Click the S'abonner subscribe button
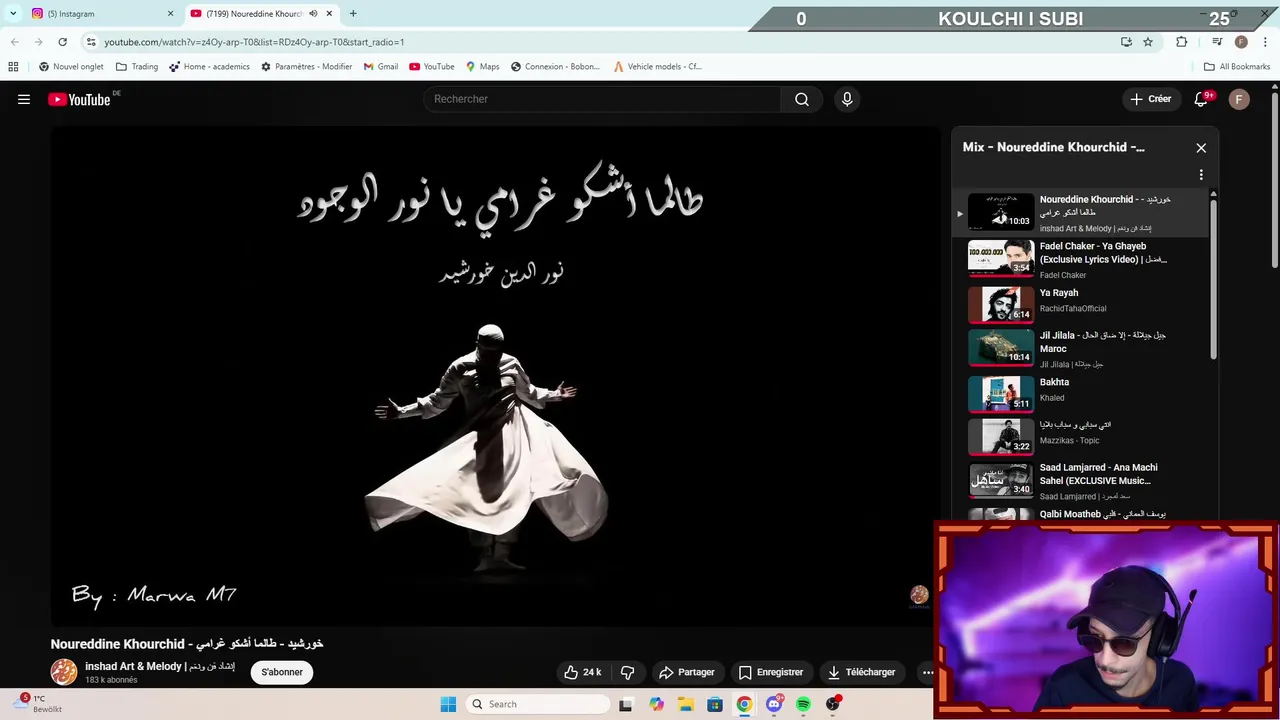Image resolution: width=1280 pixels, height=720 pixels. (282, 672)
